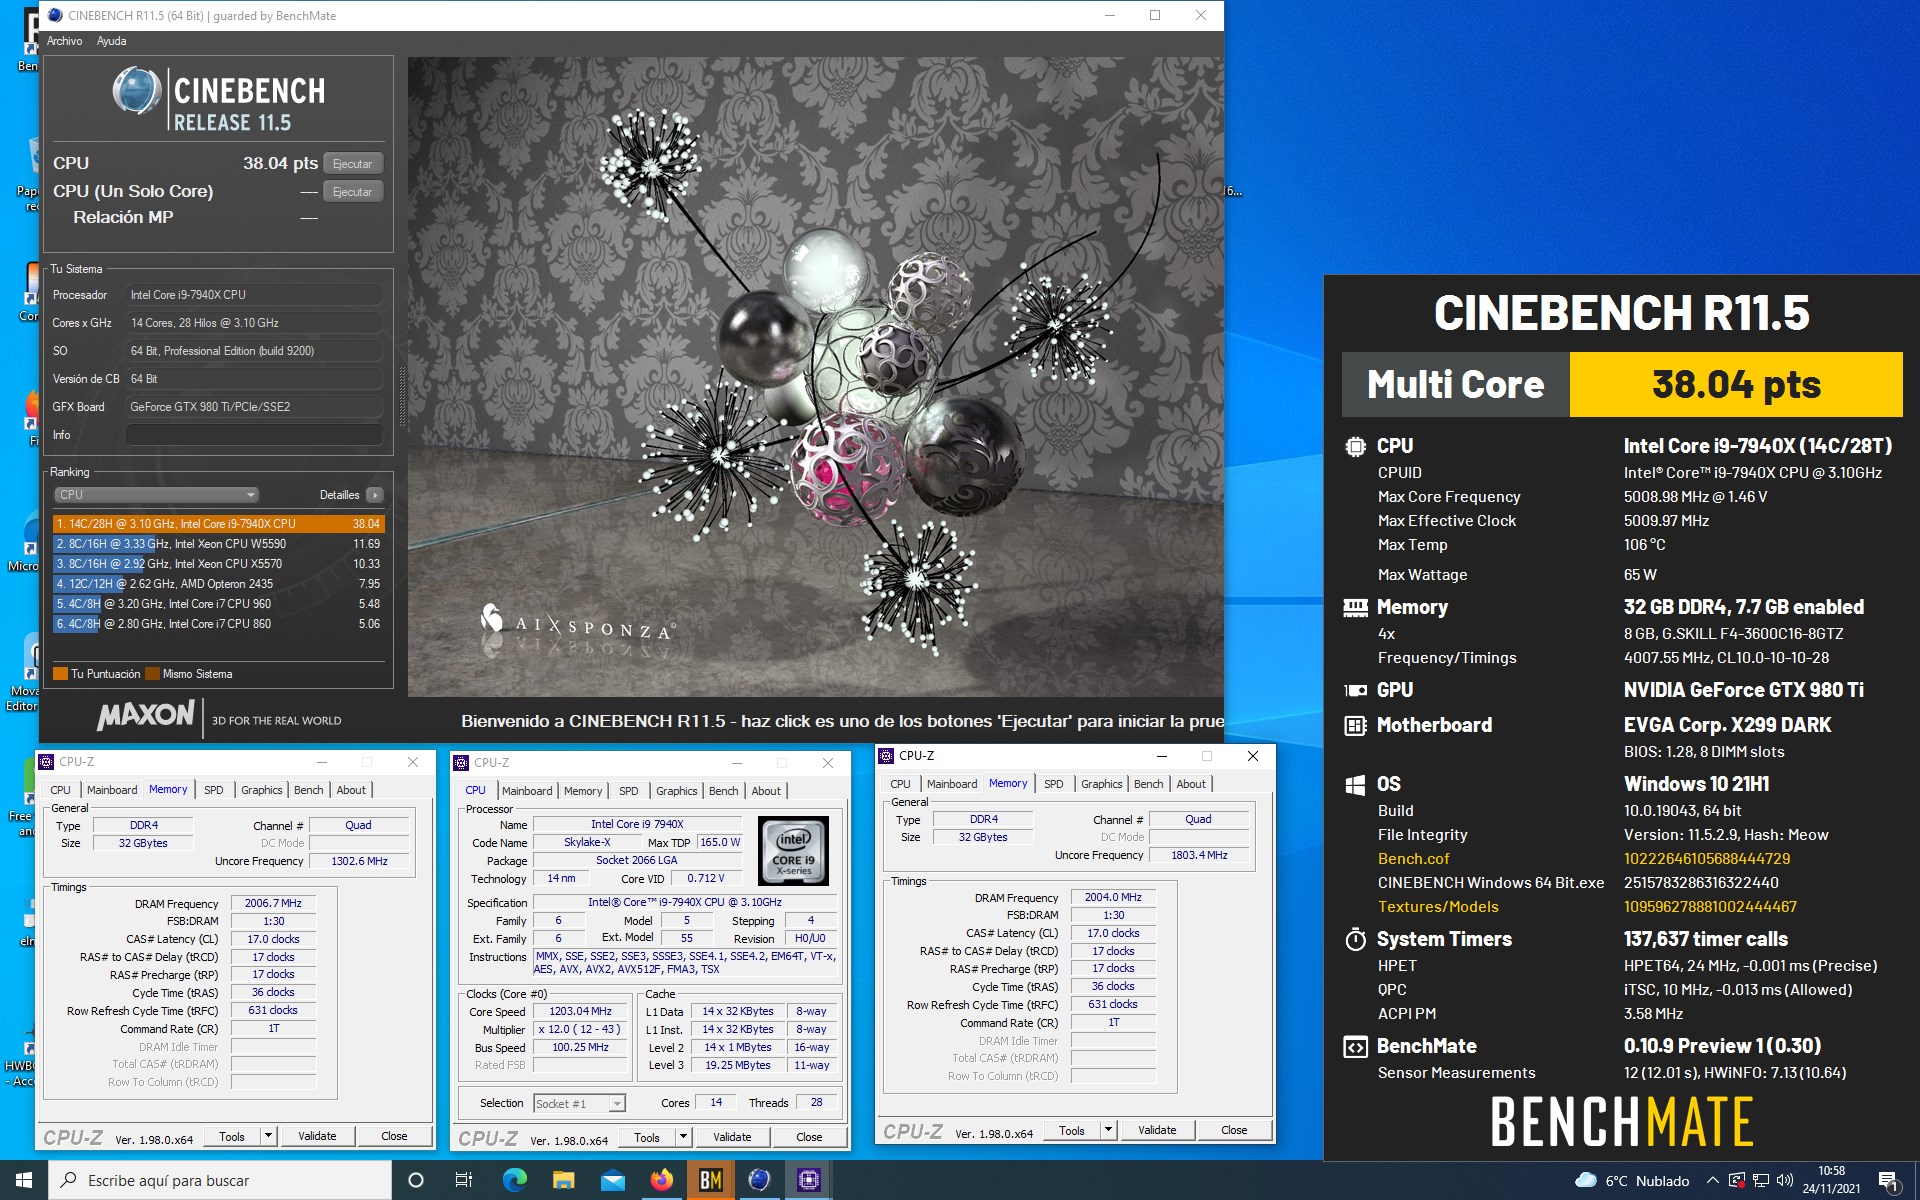Click Tools button in middle CPU-Z window
The width and height of the screenshot is (1920, 1200).
tap(647, 1137)
